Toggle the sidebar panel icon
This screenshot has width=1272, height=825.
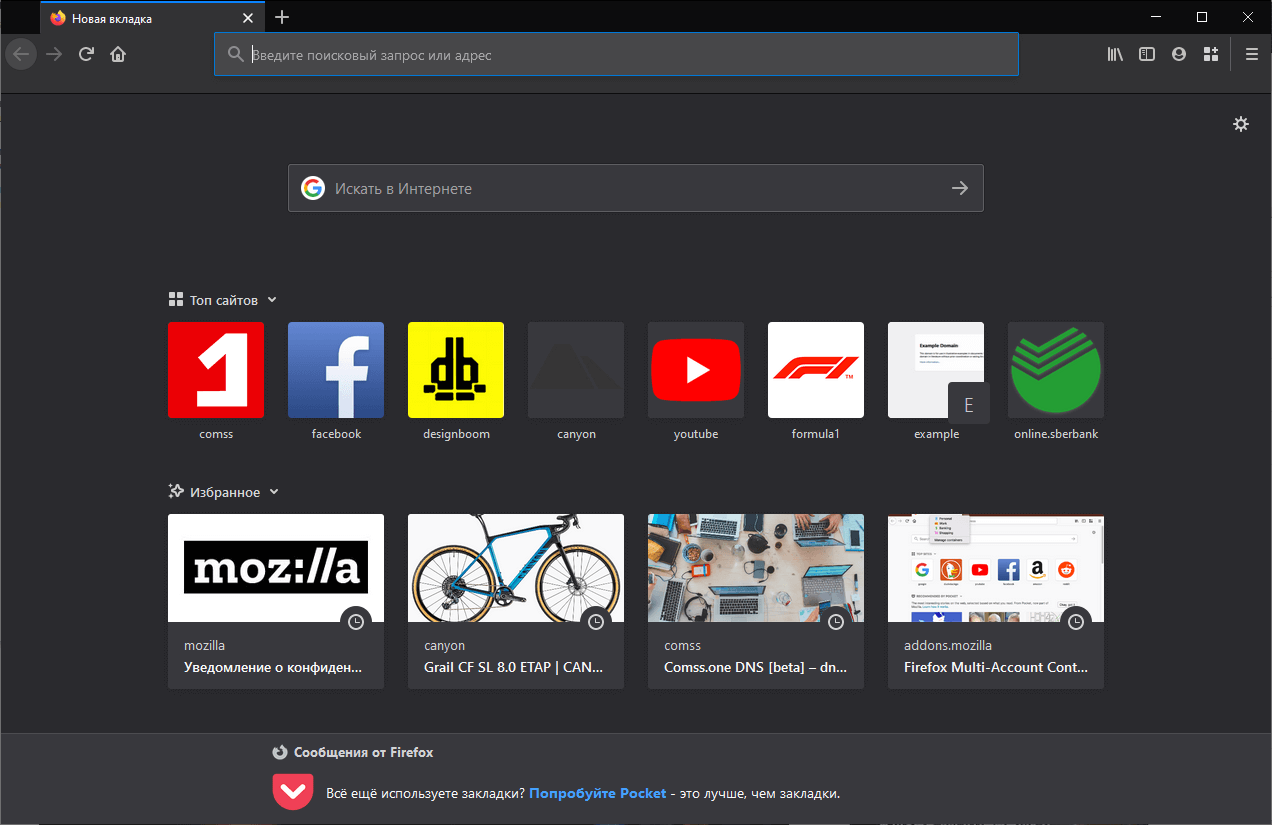click(1146, 54)
